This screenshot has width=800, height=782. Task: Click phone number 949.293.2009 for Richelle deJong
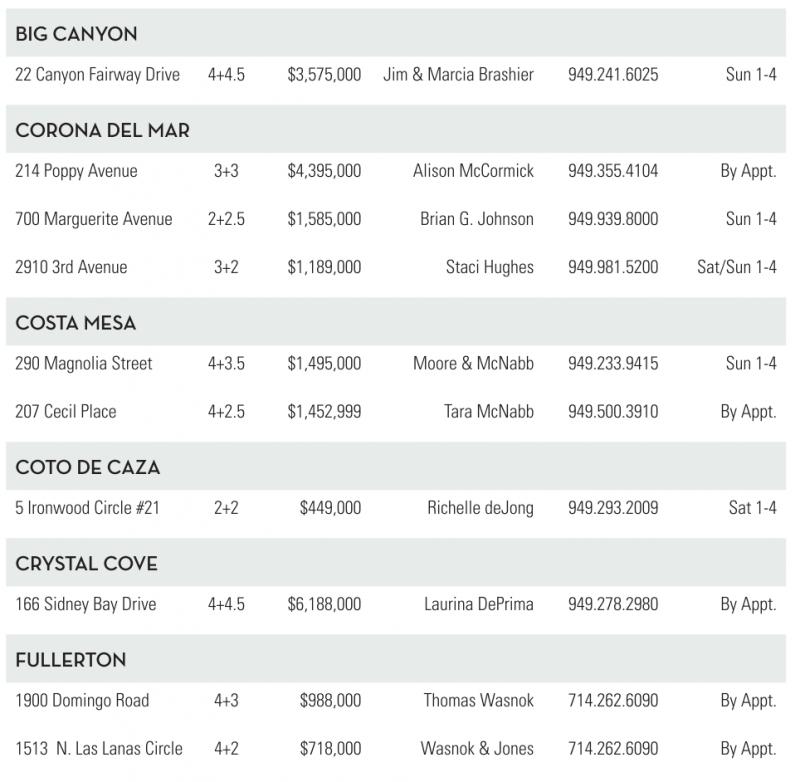click(x=612, y=508)
